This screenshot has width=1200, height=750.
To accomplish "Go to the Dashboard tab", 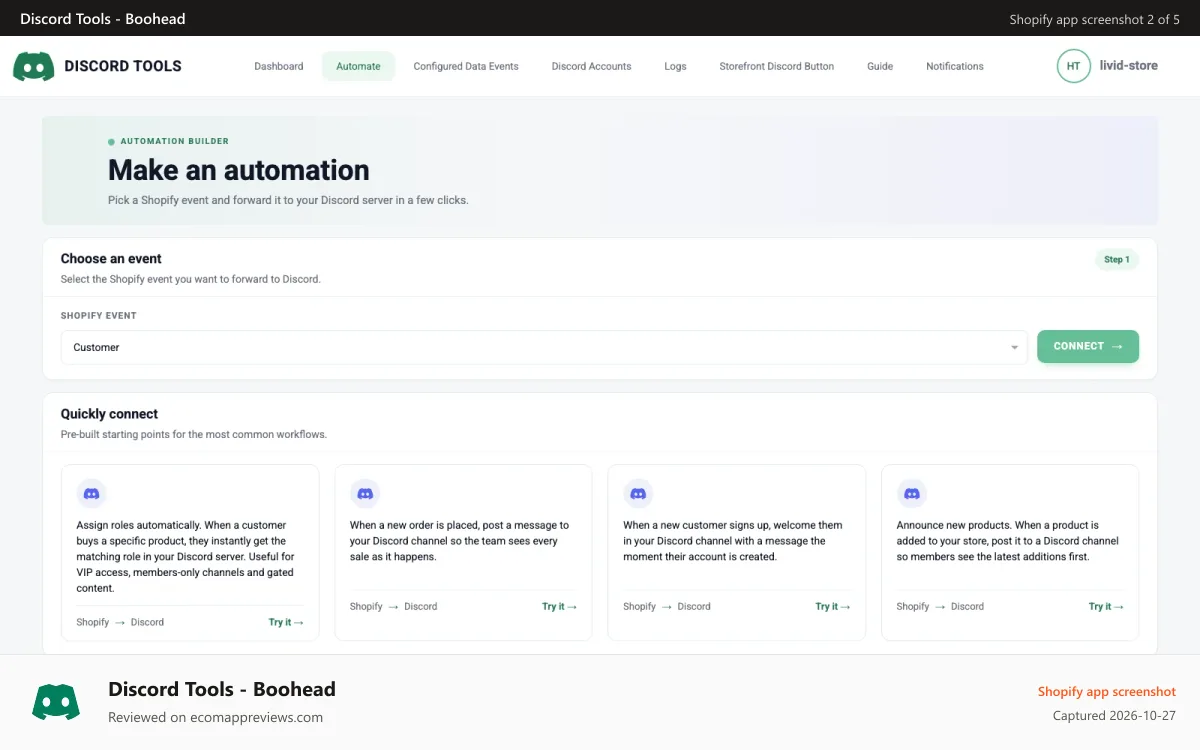I will coord(279,66).
